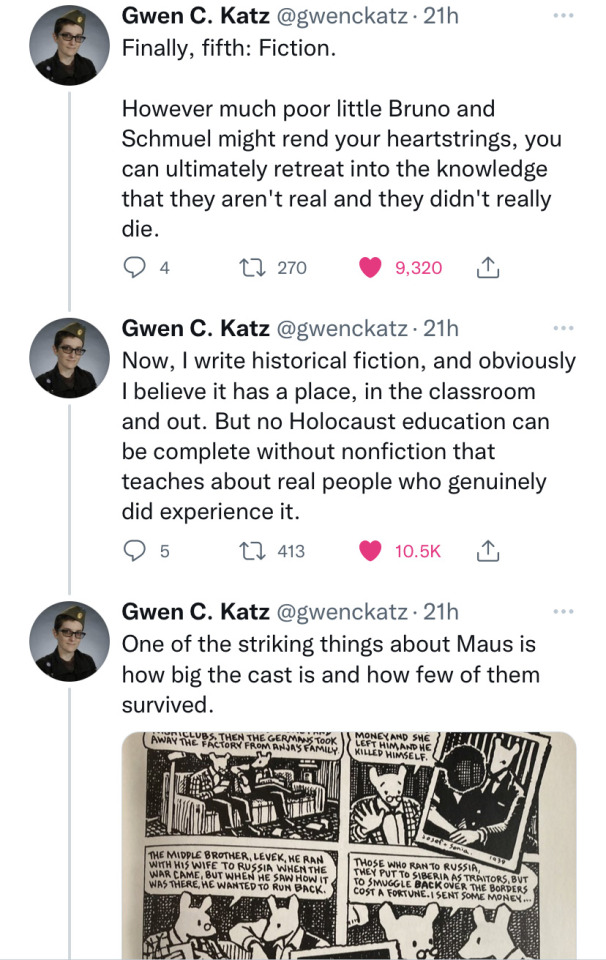Like the tweet with 9,320 likes
The width and height of the screenshot is (606, 960).
[371, 267]
